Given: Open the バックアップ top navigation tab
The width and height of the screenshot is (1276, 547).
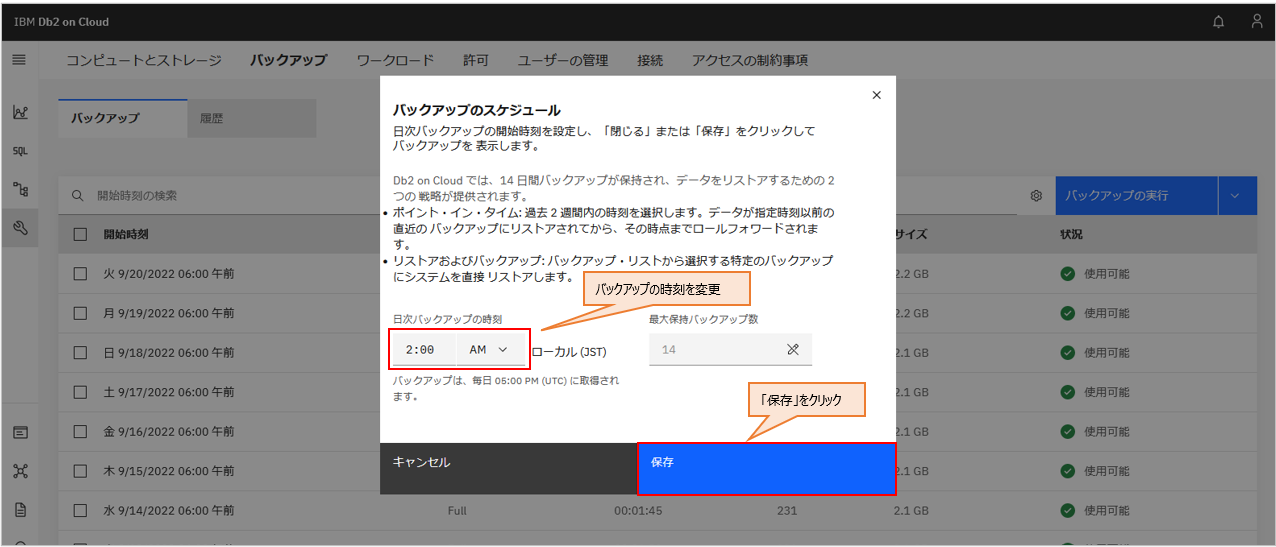Looking at the screenshot, I should 288,60.
